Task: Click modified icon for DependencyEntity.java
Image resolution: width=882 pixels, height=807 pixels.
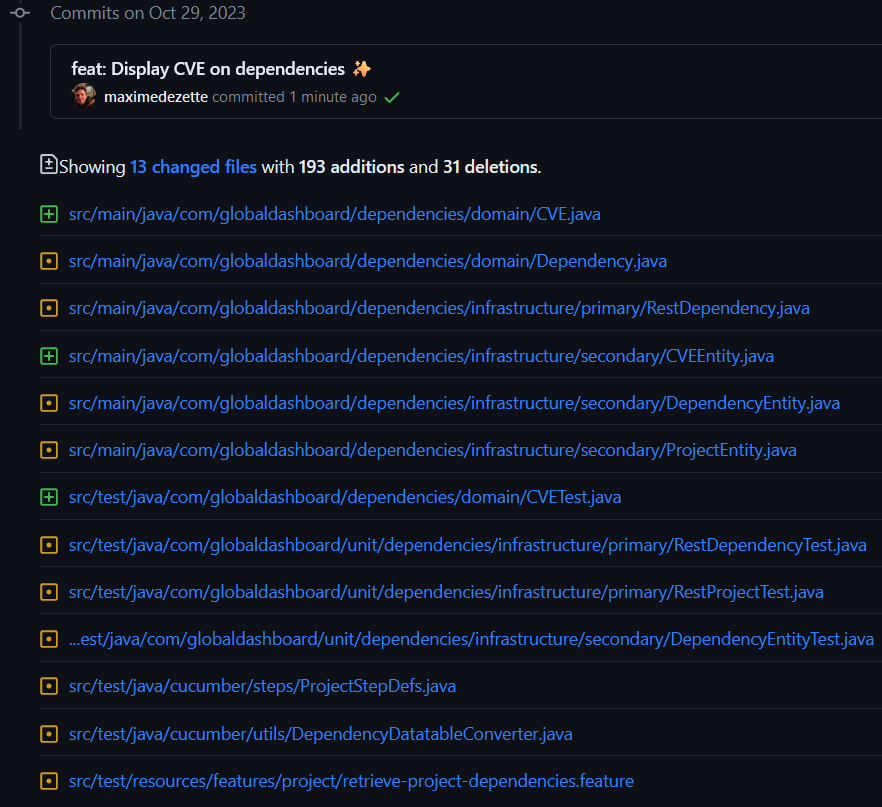Action: point(49,403)
